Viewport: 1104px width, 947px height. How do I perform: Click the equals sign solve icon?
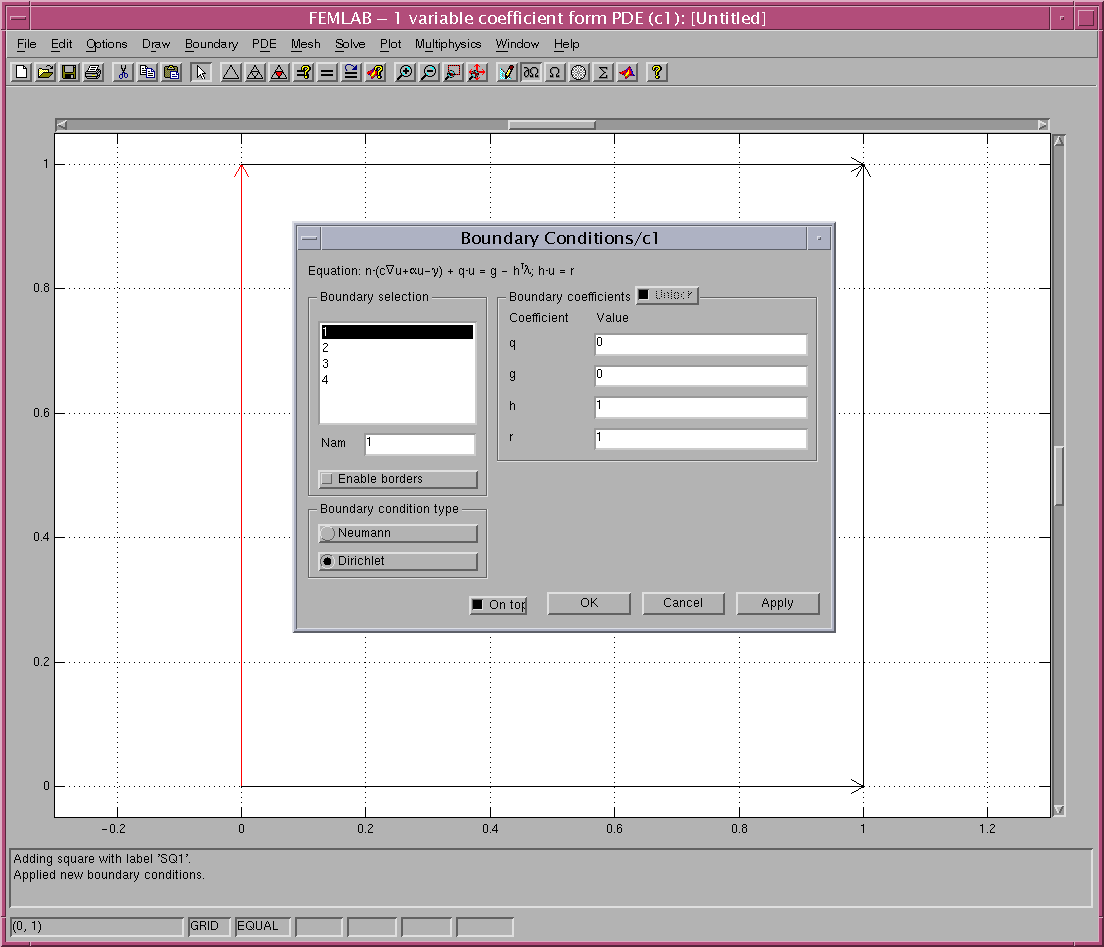pyautogui.click(x=327, y=73)
